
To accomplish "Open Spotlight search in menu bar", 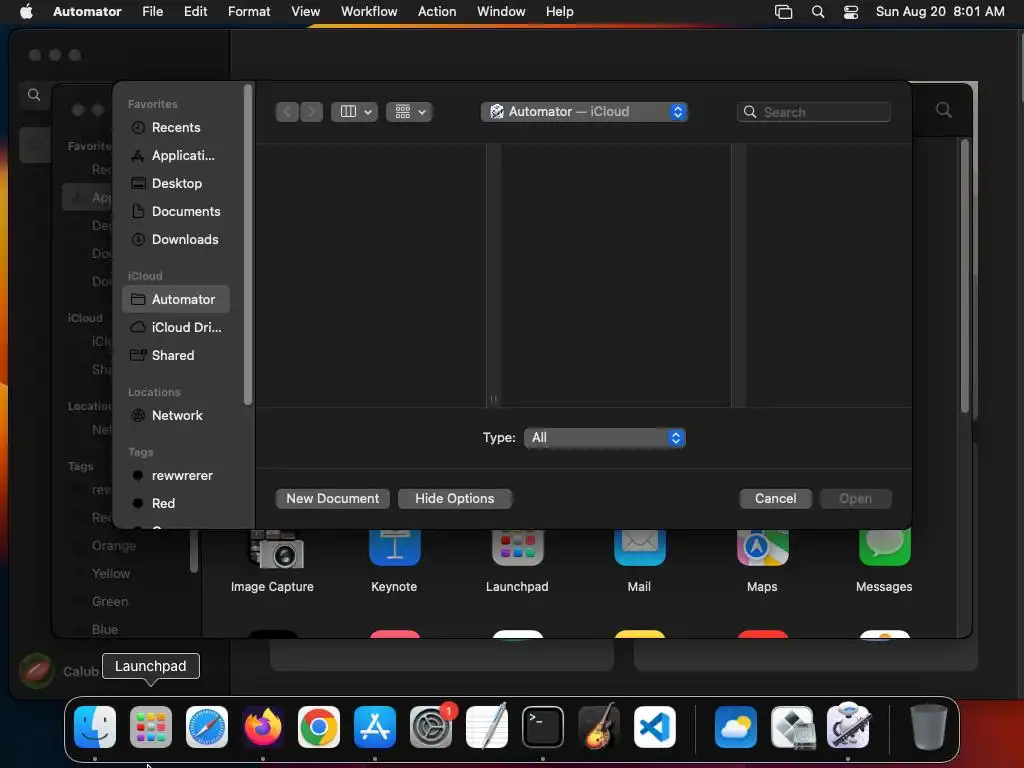I will (x=818, y=12).
